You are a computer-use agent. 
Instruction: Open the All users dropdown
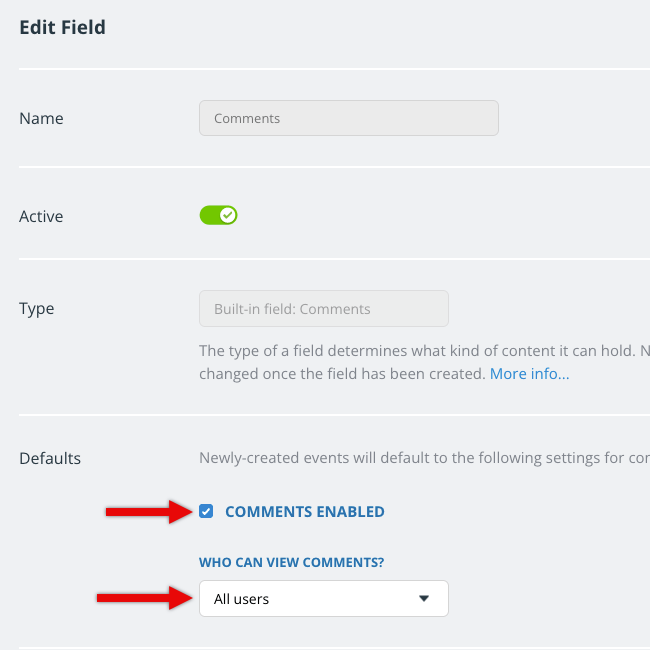click(x=324, y=599)
